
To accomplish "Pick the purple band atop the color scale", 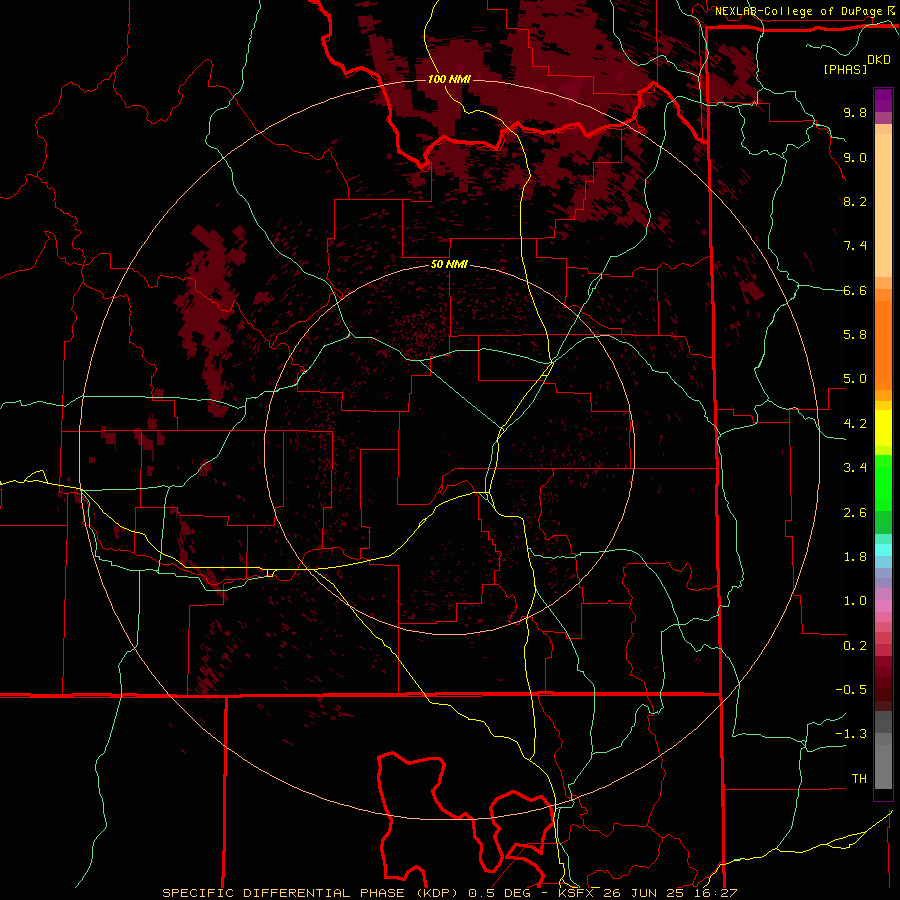I will click(x=883, y=100).
